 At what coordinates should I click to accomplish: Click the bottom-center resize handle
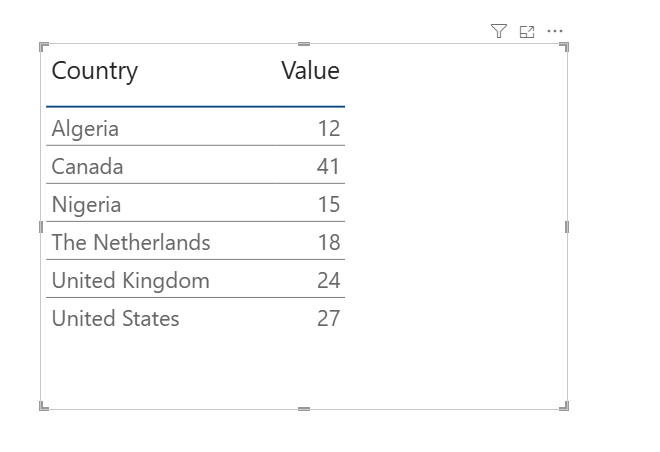(304, 408)
